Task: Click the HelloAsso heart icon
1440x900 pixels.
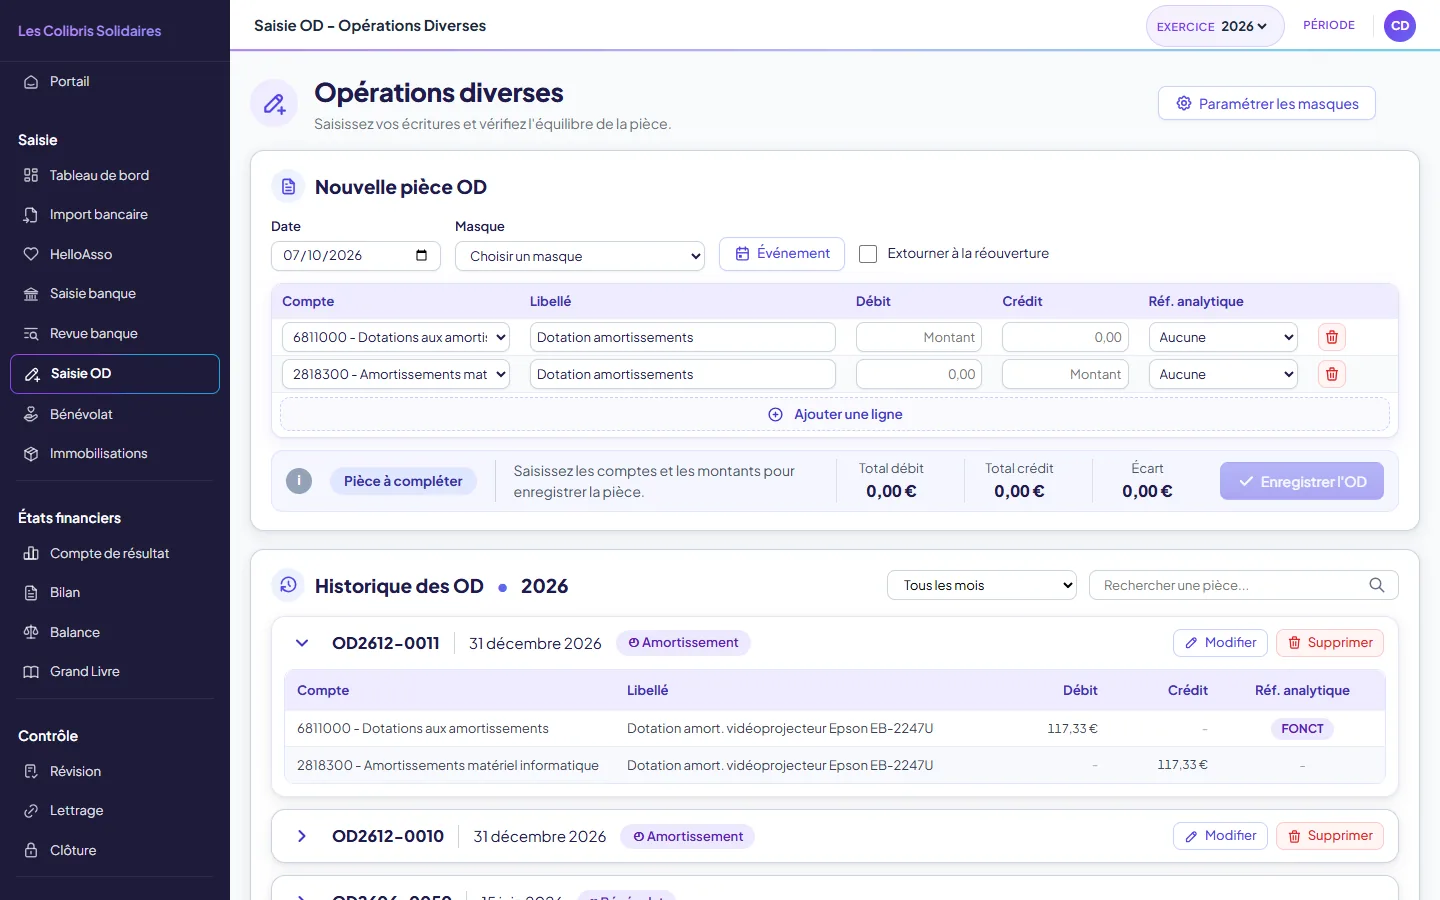Action: coord(31,254)
